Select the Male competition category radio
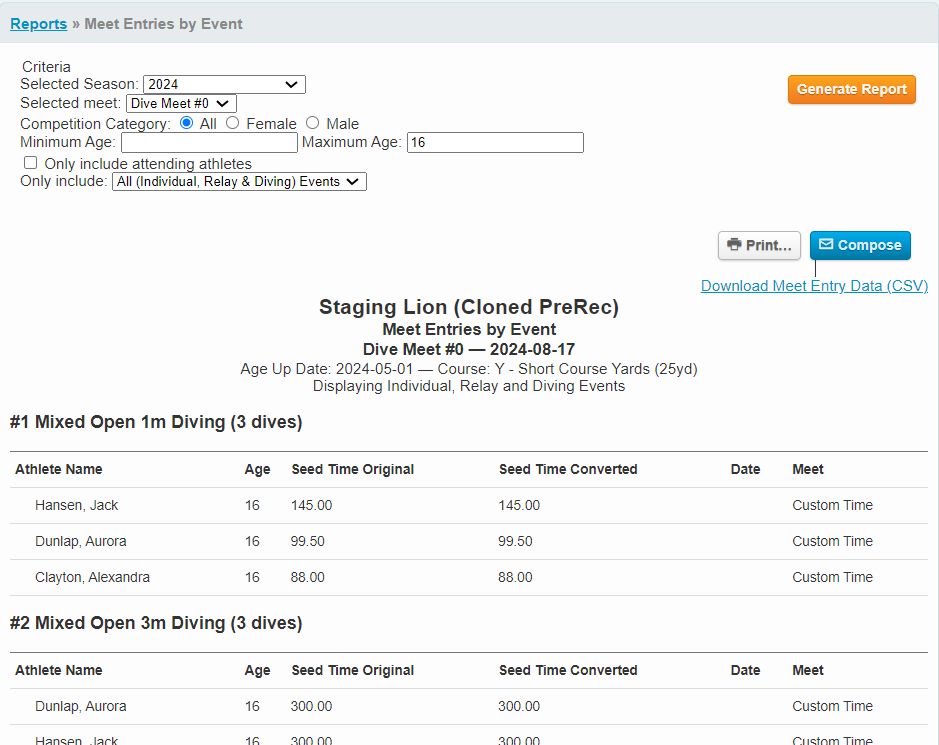Image resolution: width=939 pixels, height=745 pixels. pyautogui.click(x=313, y=123)
